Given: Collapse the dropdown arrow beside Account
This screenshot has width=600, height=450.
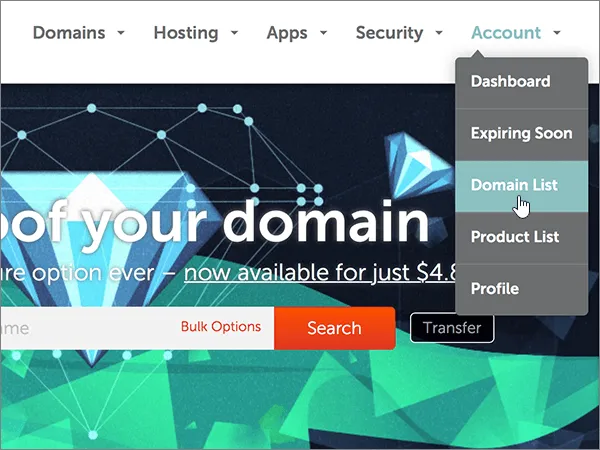Looking at the screenshot, I should coord(557,33).
